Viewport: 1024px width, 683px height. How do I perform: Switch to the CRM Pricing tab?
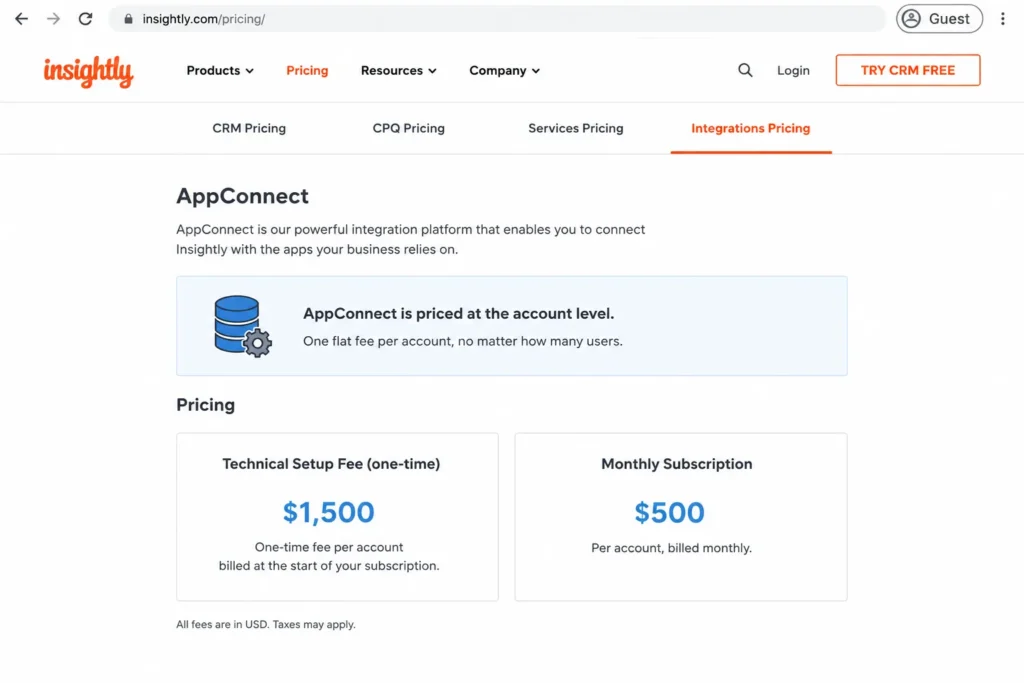(x=249, y=129)
